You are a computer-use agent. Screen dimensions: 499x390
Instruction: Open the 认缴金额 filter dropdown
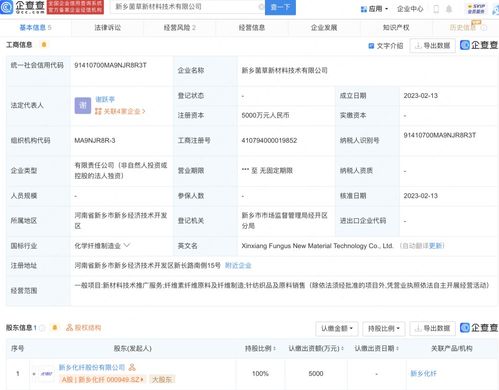pos(337,329)
